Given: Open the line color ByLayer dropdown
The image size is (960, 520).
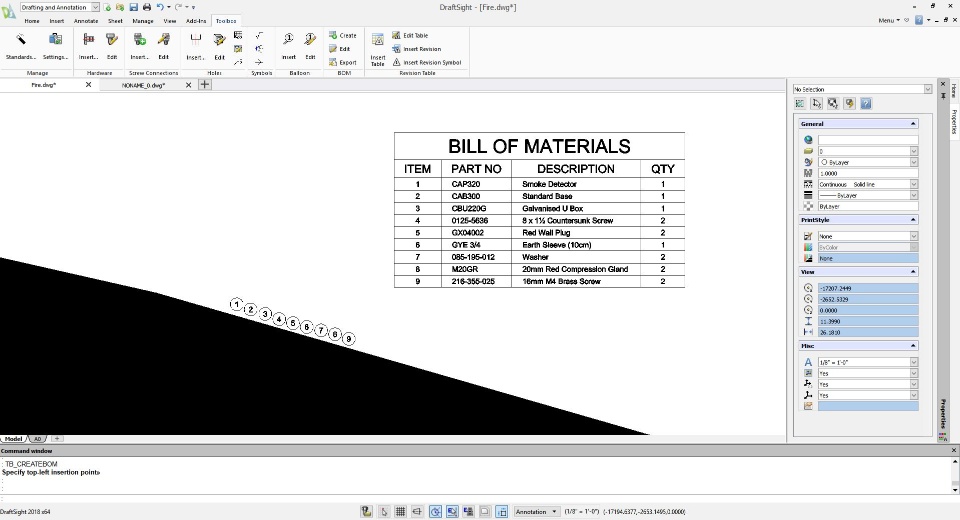Looking at the screenshot, I should [x=913, y=162].
